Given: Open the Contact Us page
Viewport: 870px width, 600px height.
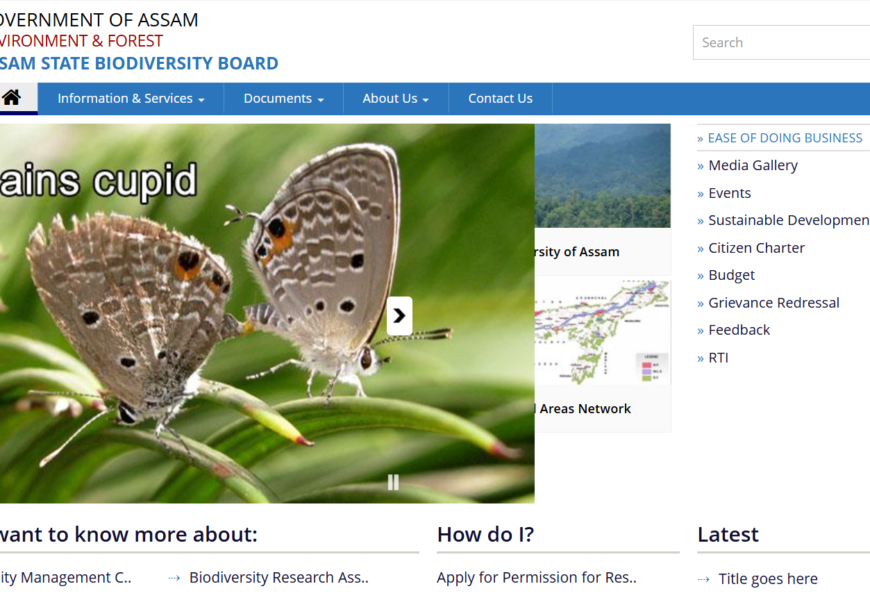Looking at the screenshot, I should pos(500,98).
